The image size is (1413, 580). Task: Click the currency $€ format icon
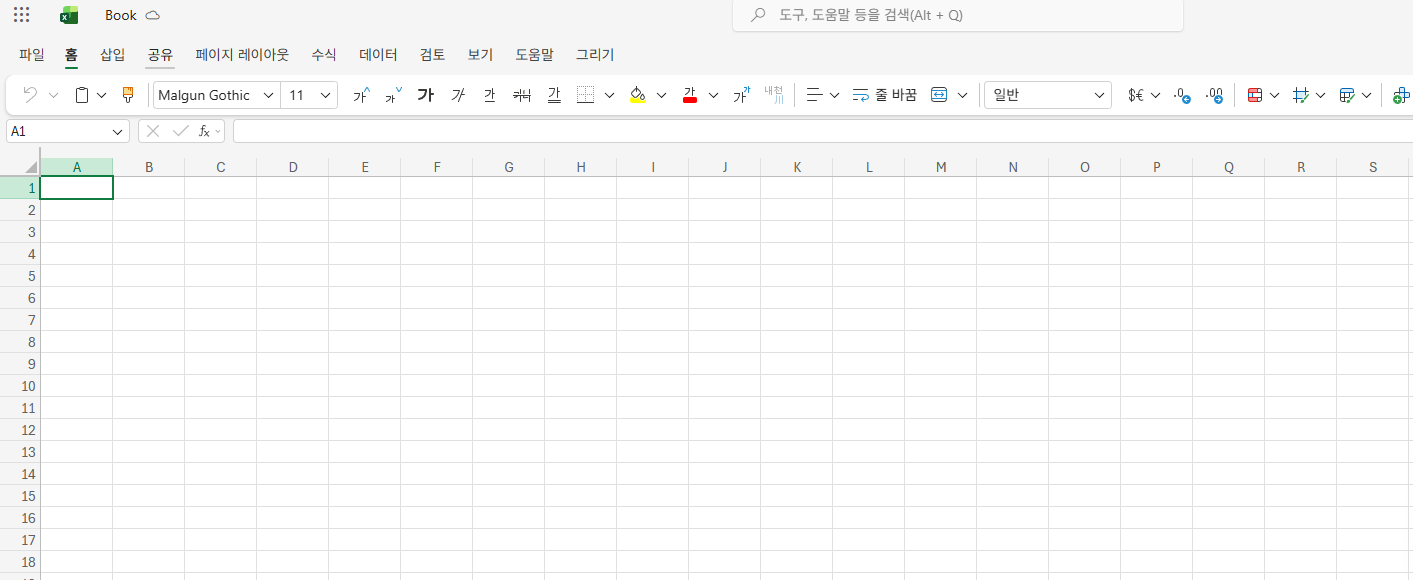pyautogui.click(x=1136, y=95)
